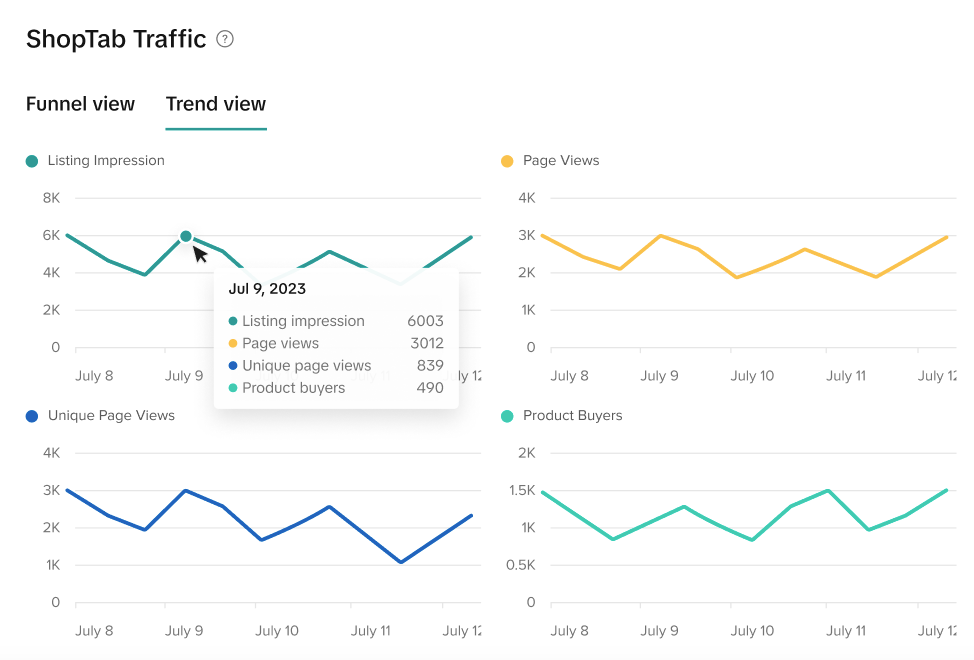974x660 pixels.
Task: Click 0.5K label on Product Buyers chart
Action: 521,565
